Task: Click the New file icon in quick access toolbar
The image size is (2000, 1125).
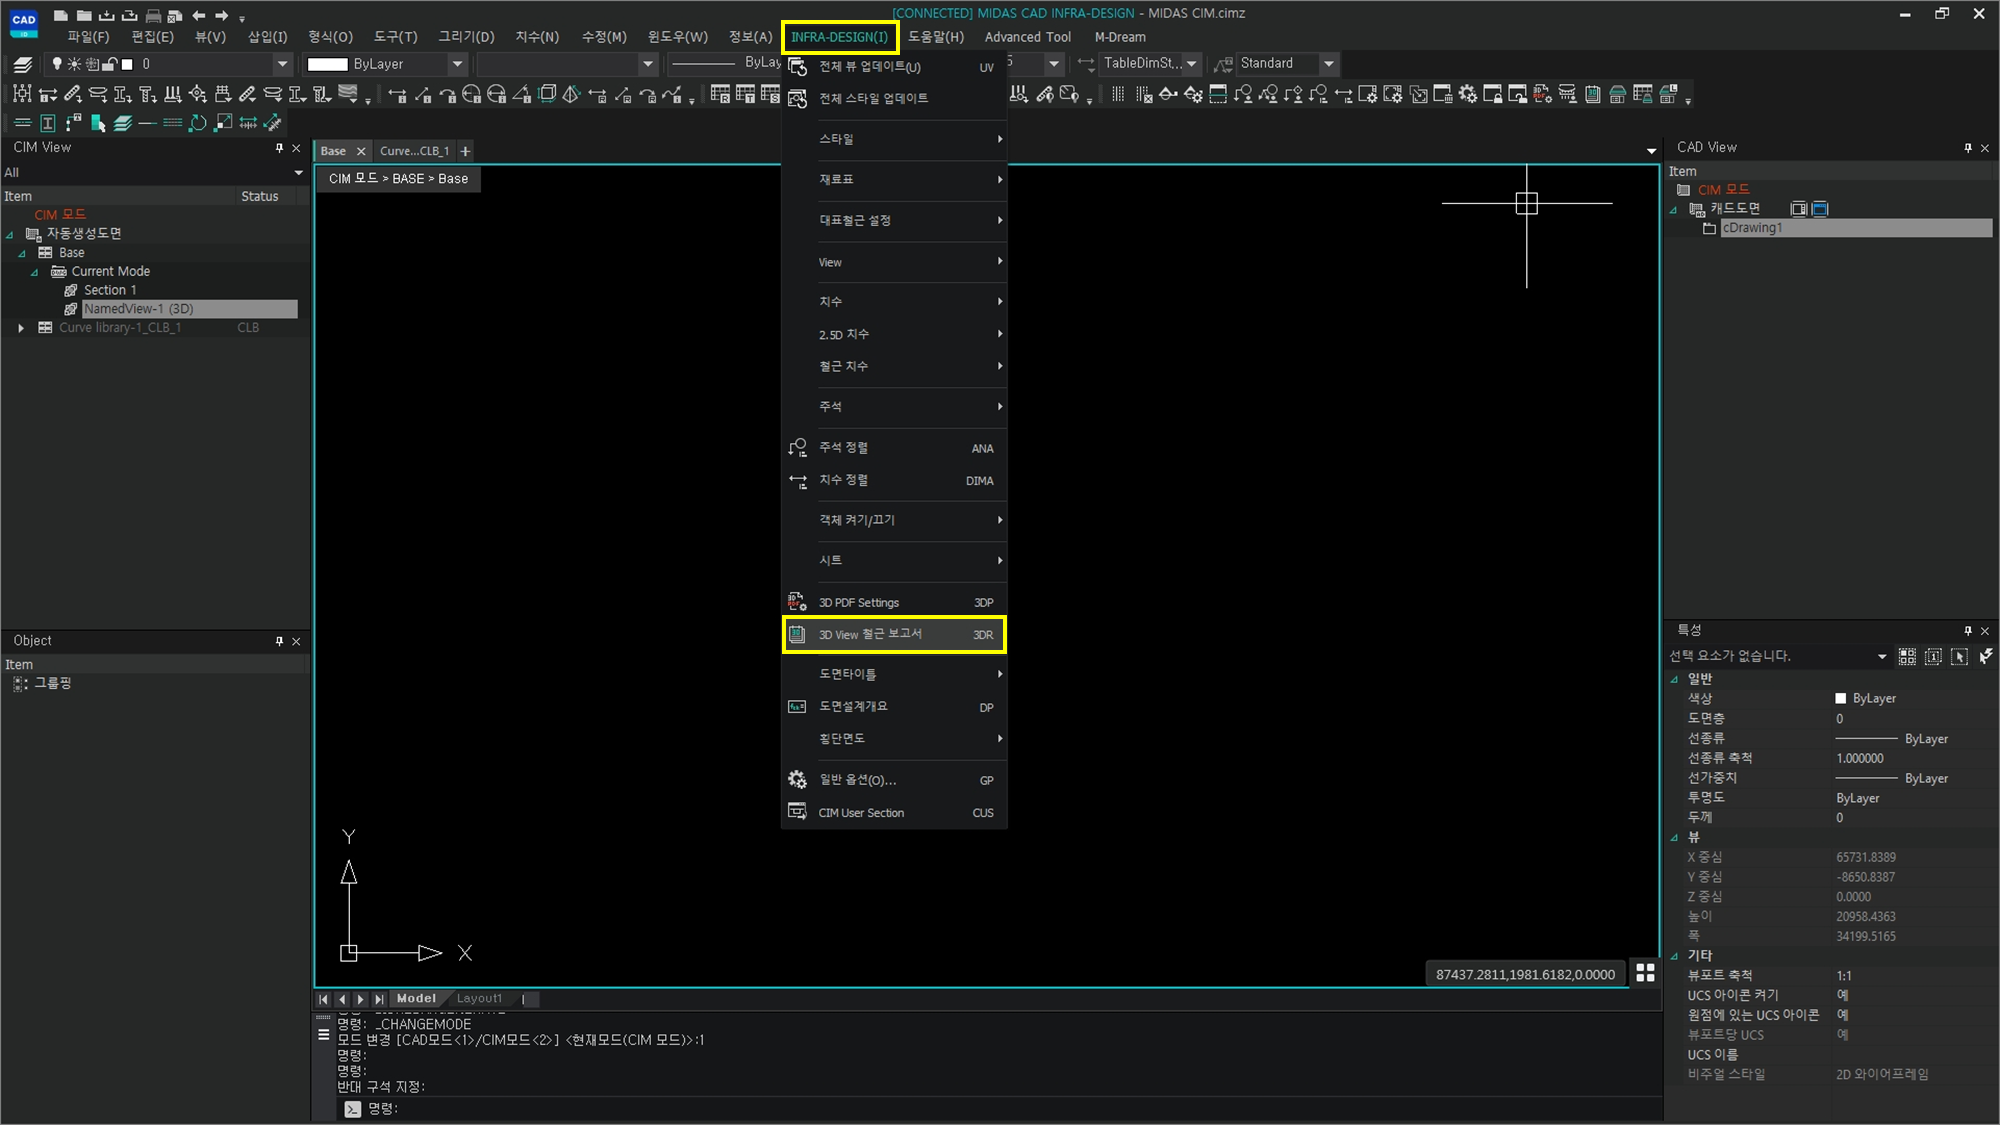Action: pyautogui.click(x=61, y=15)
